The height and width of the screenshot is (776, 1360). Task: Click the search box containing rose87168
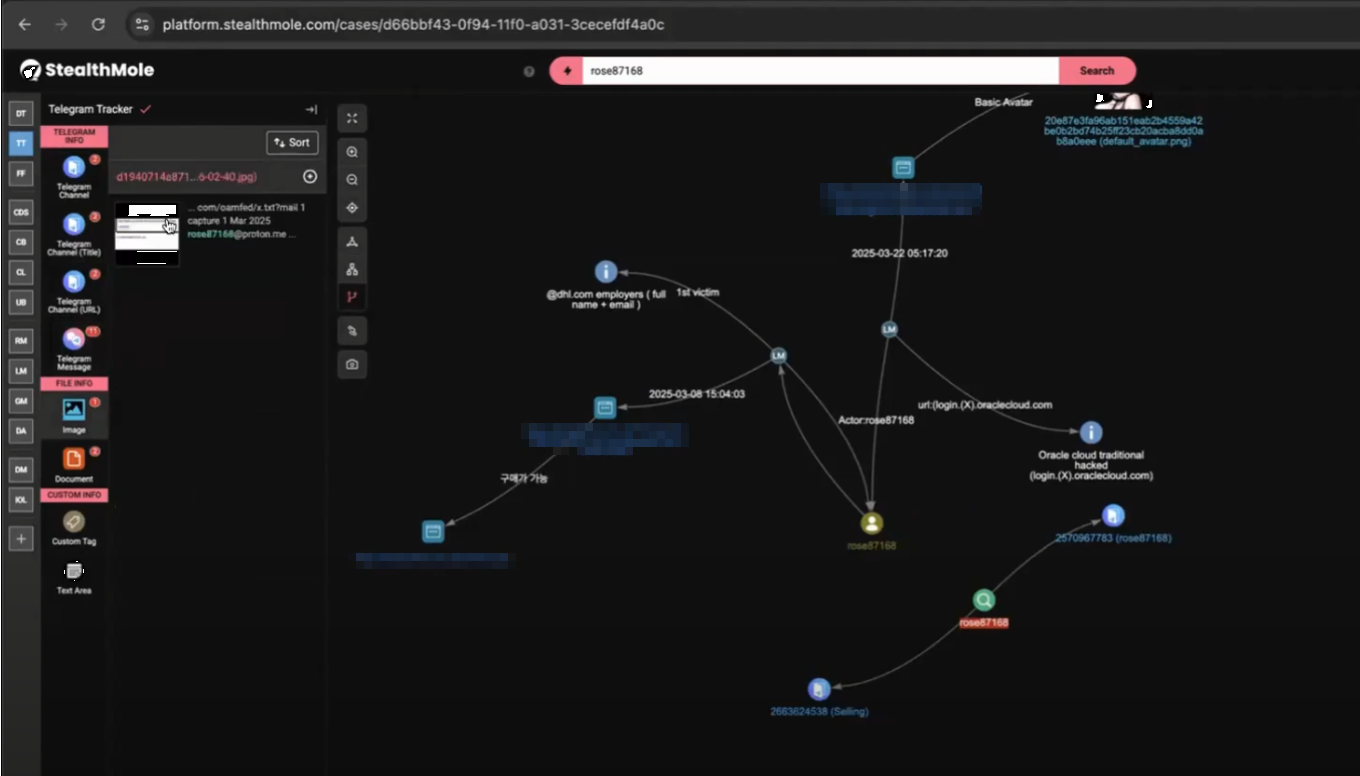(822, 71)
